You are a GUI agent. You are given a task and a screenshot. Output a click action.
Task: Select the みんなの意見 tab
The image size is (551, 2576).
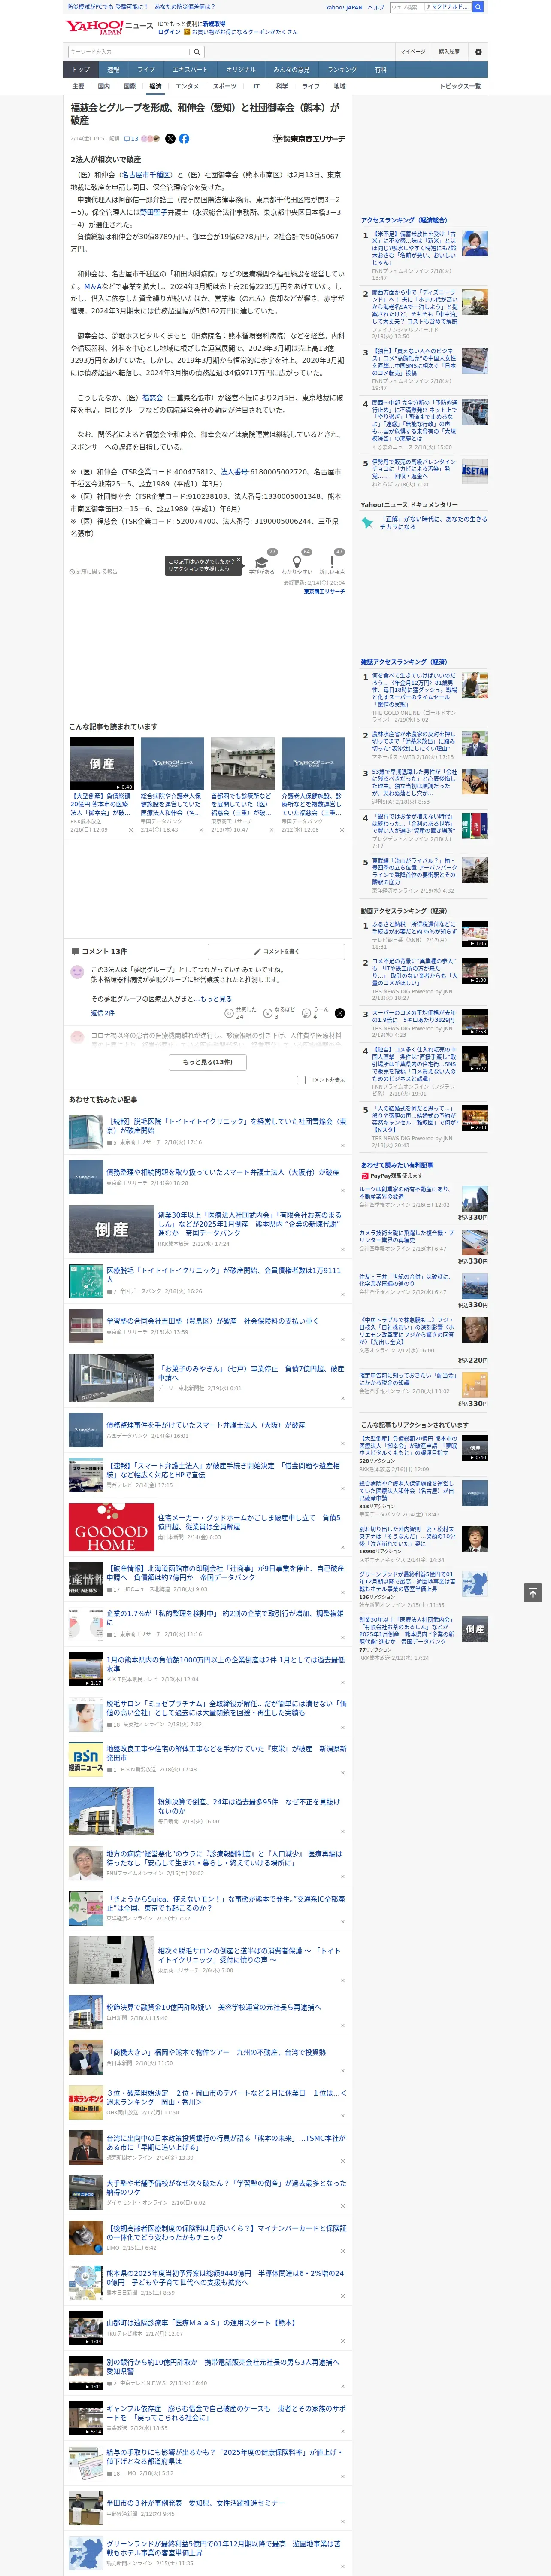(291, 70)
